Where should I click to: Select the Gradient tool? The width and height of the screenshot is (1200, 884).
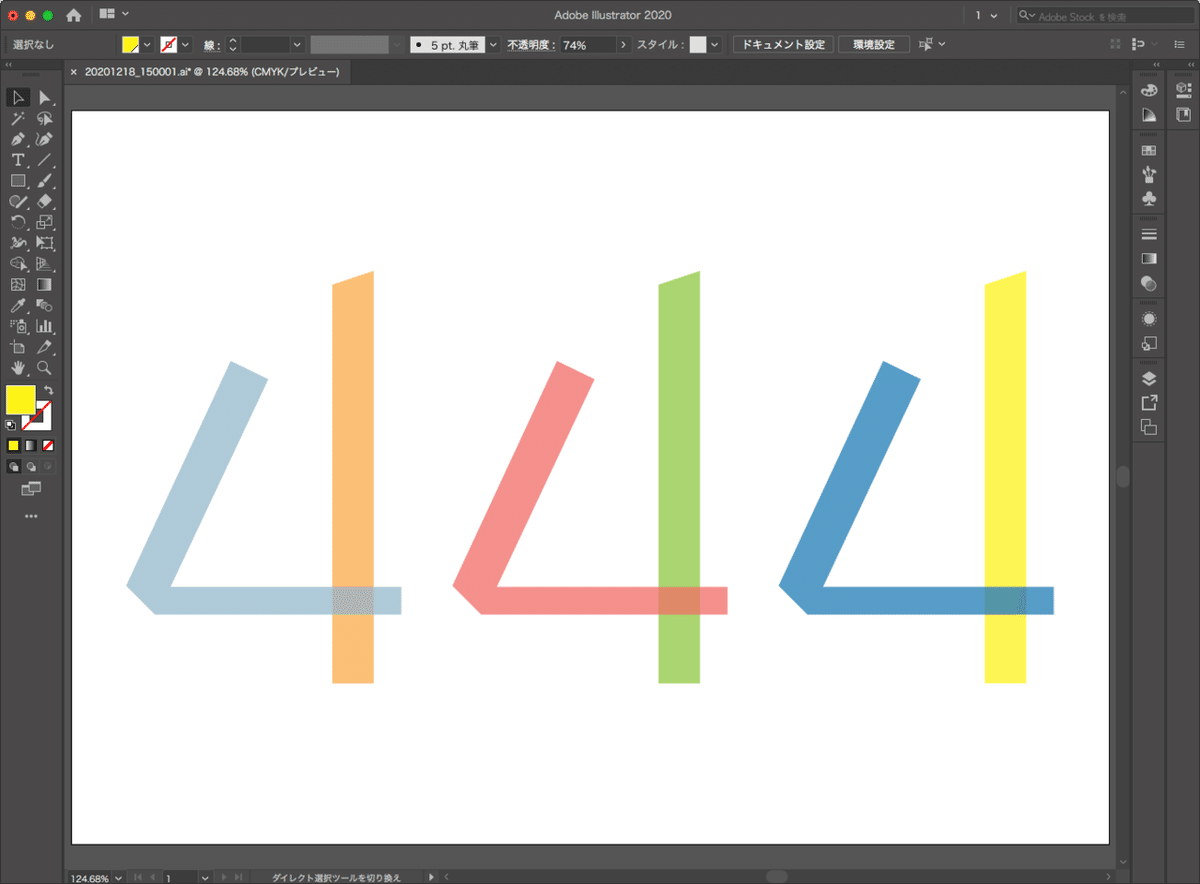coord(45,285)
